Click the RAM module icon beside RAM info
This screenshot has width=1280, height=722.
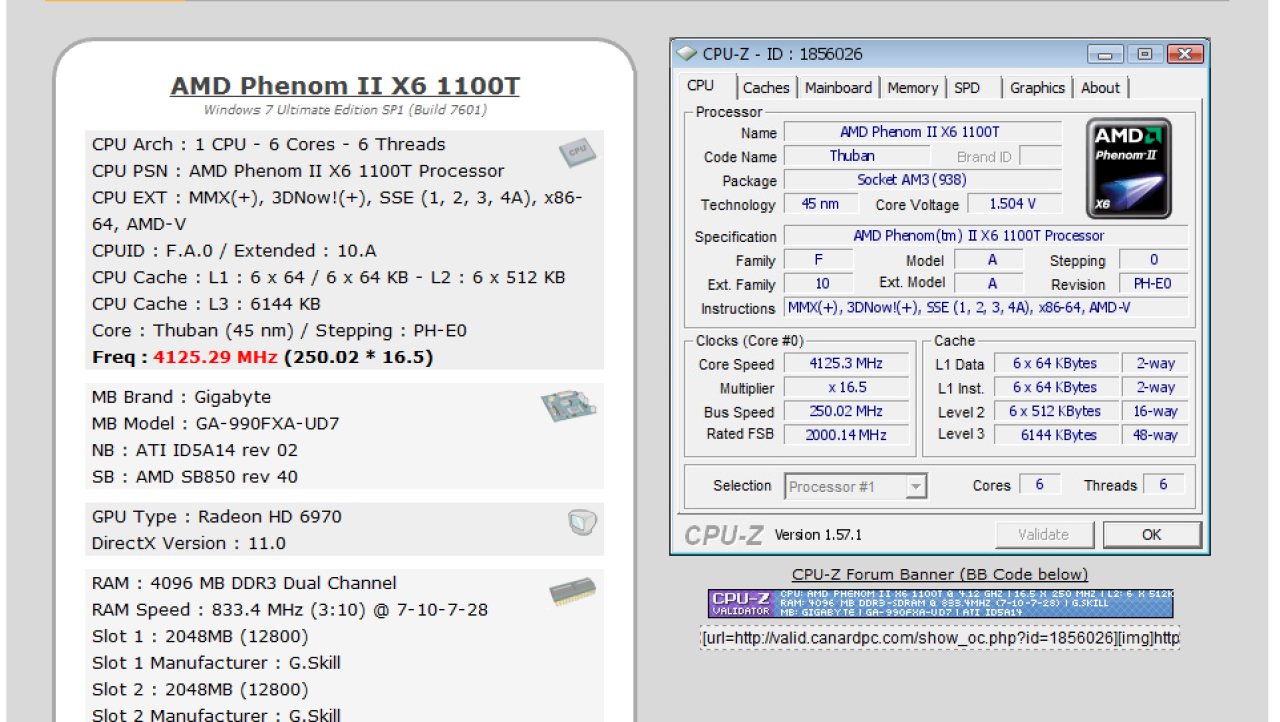573,593
